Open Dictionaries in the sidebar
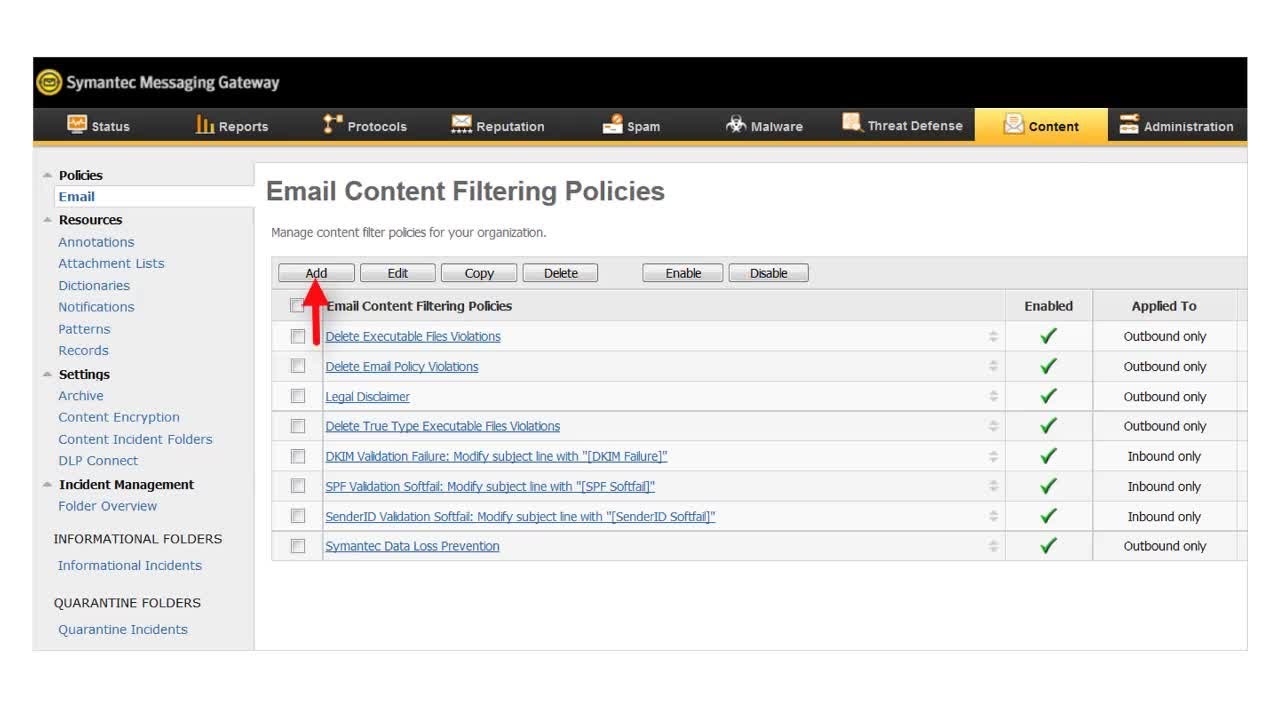 coord(94,285)
